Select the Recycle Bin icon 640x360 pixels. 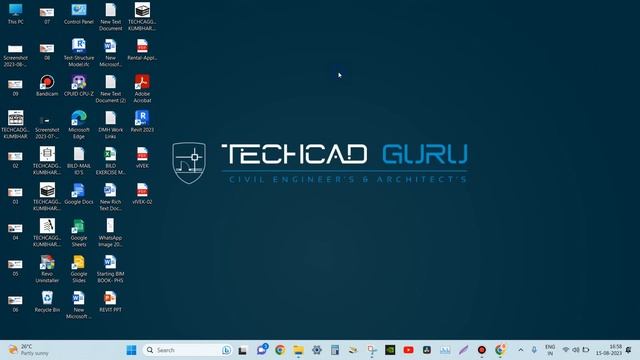tap(47, 302)
